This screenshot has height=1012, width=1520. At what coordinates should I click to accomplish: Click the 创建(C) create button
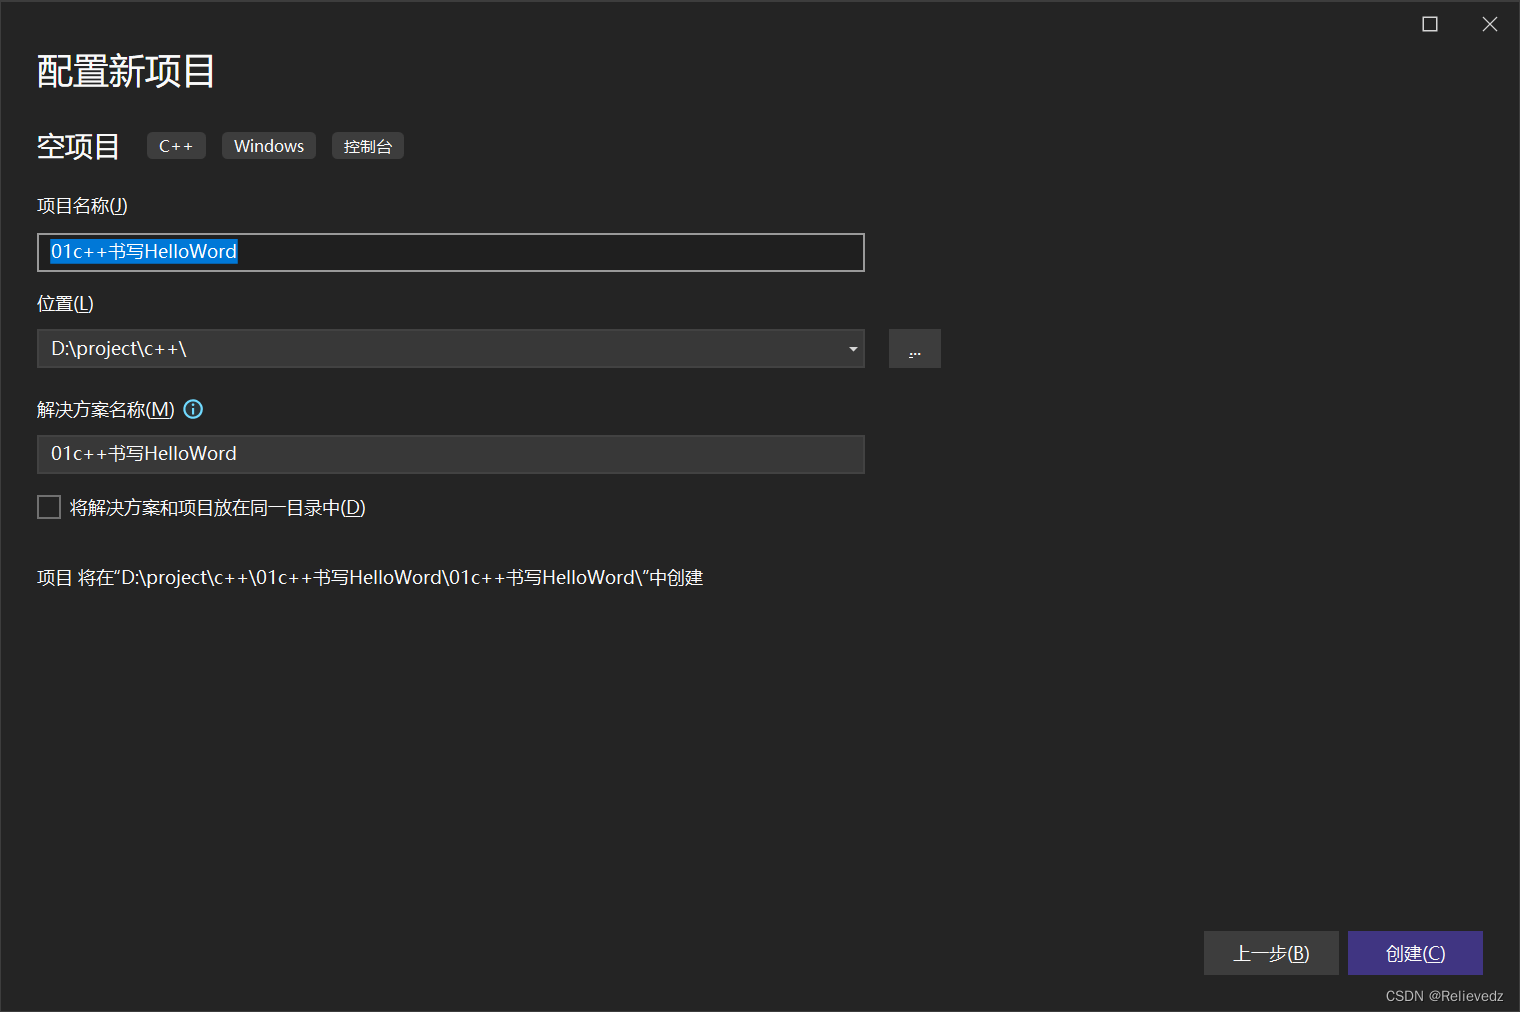[x=1415, y=953]
